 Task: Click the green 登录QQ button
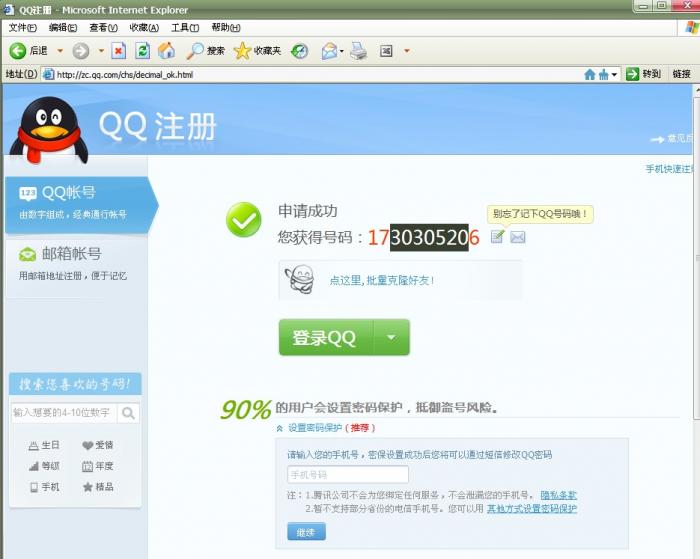coord(325,338)
